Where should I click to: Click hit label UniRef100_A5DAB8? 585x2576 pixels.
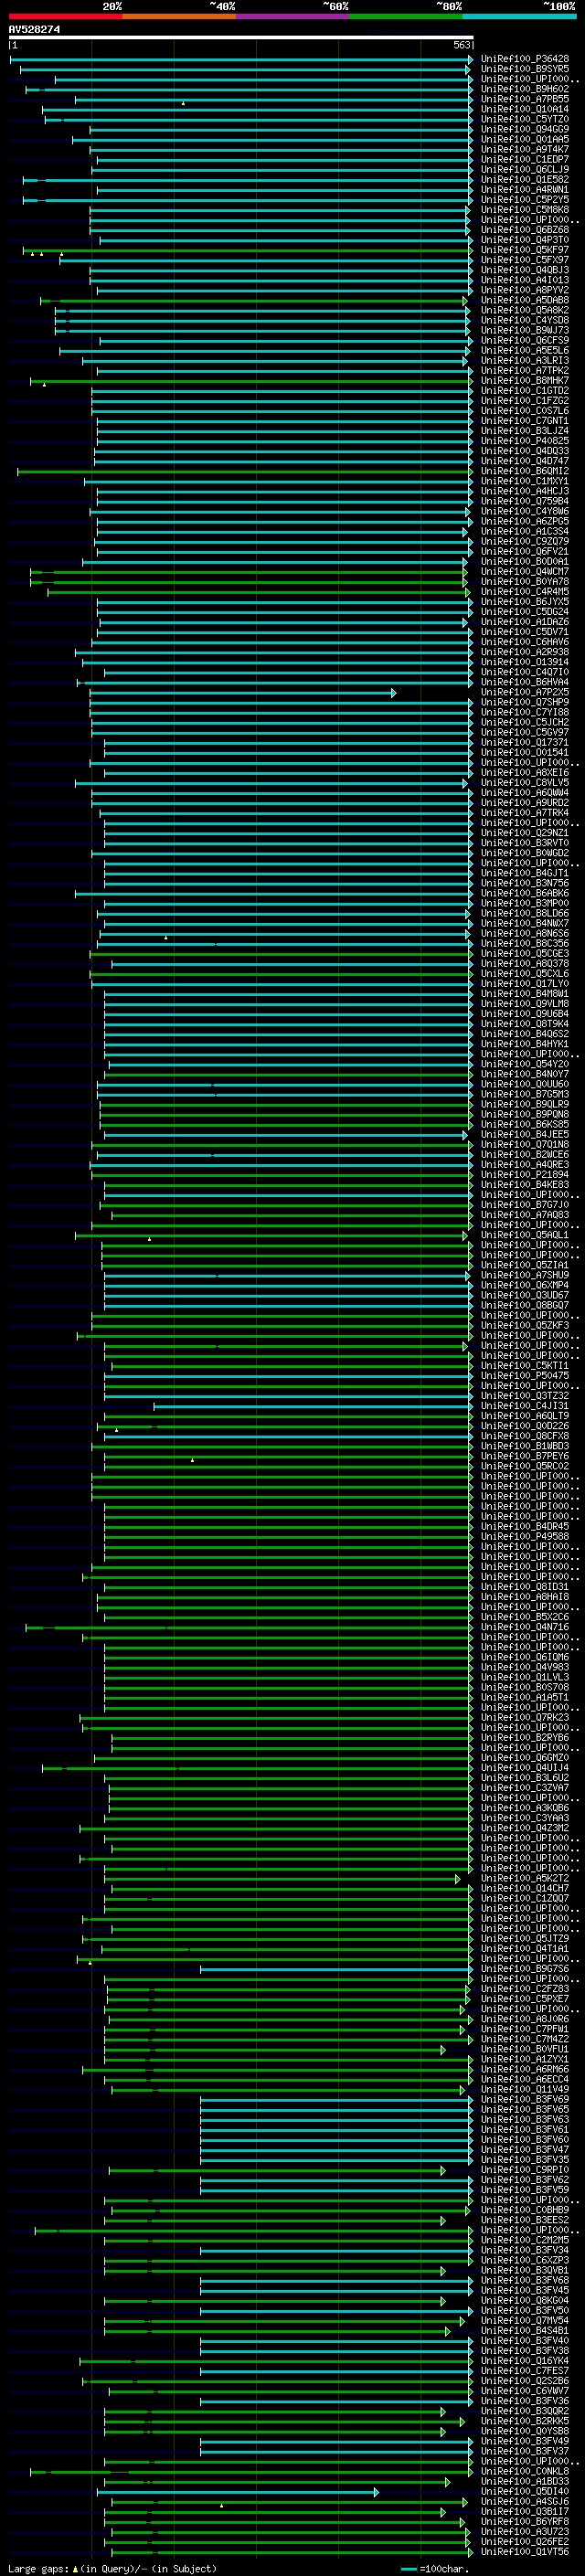click(x=525, y=300)
